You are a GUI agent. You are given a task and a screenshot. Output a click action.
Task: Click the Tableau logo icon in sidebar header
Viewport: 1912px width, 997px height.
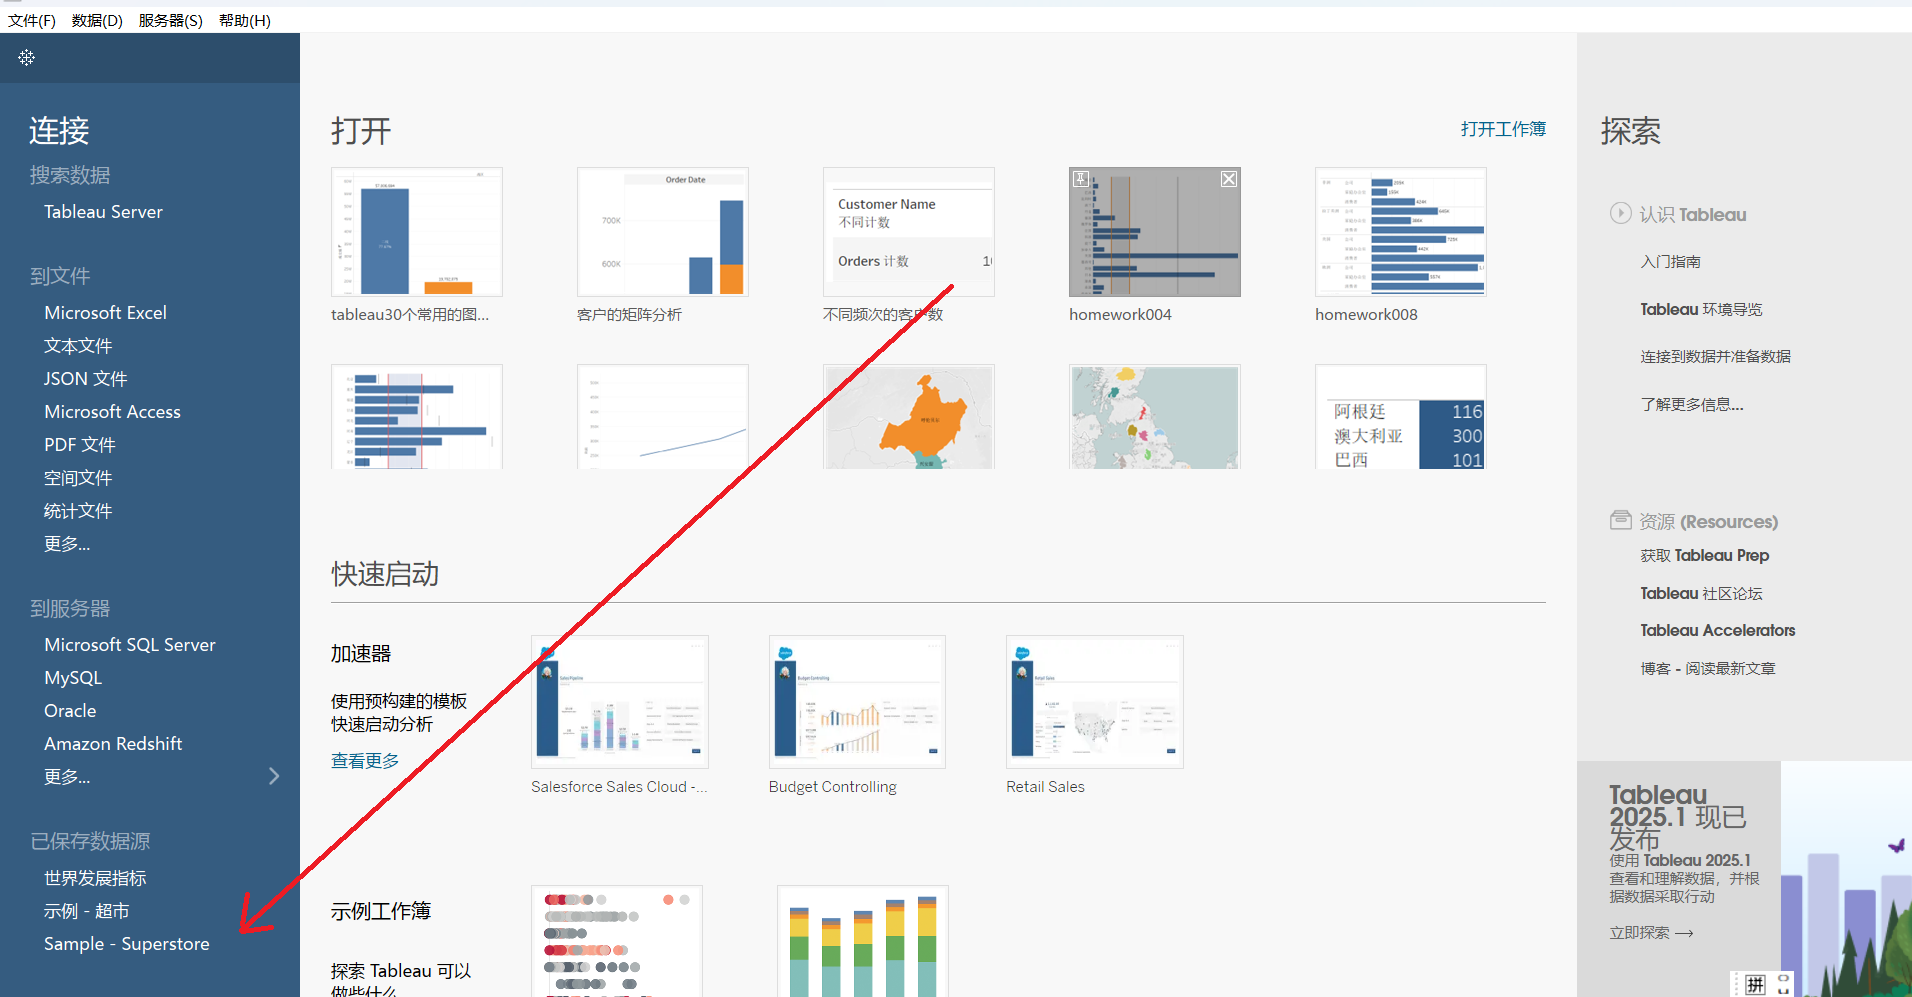coord(26,58)
